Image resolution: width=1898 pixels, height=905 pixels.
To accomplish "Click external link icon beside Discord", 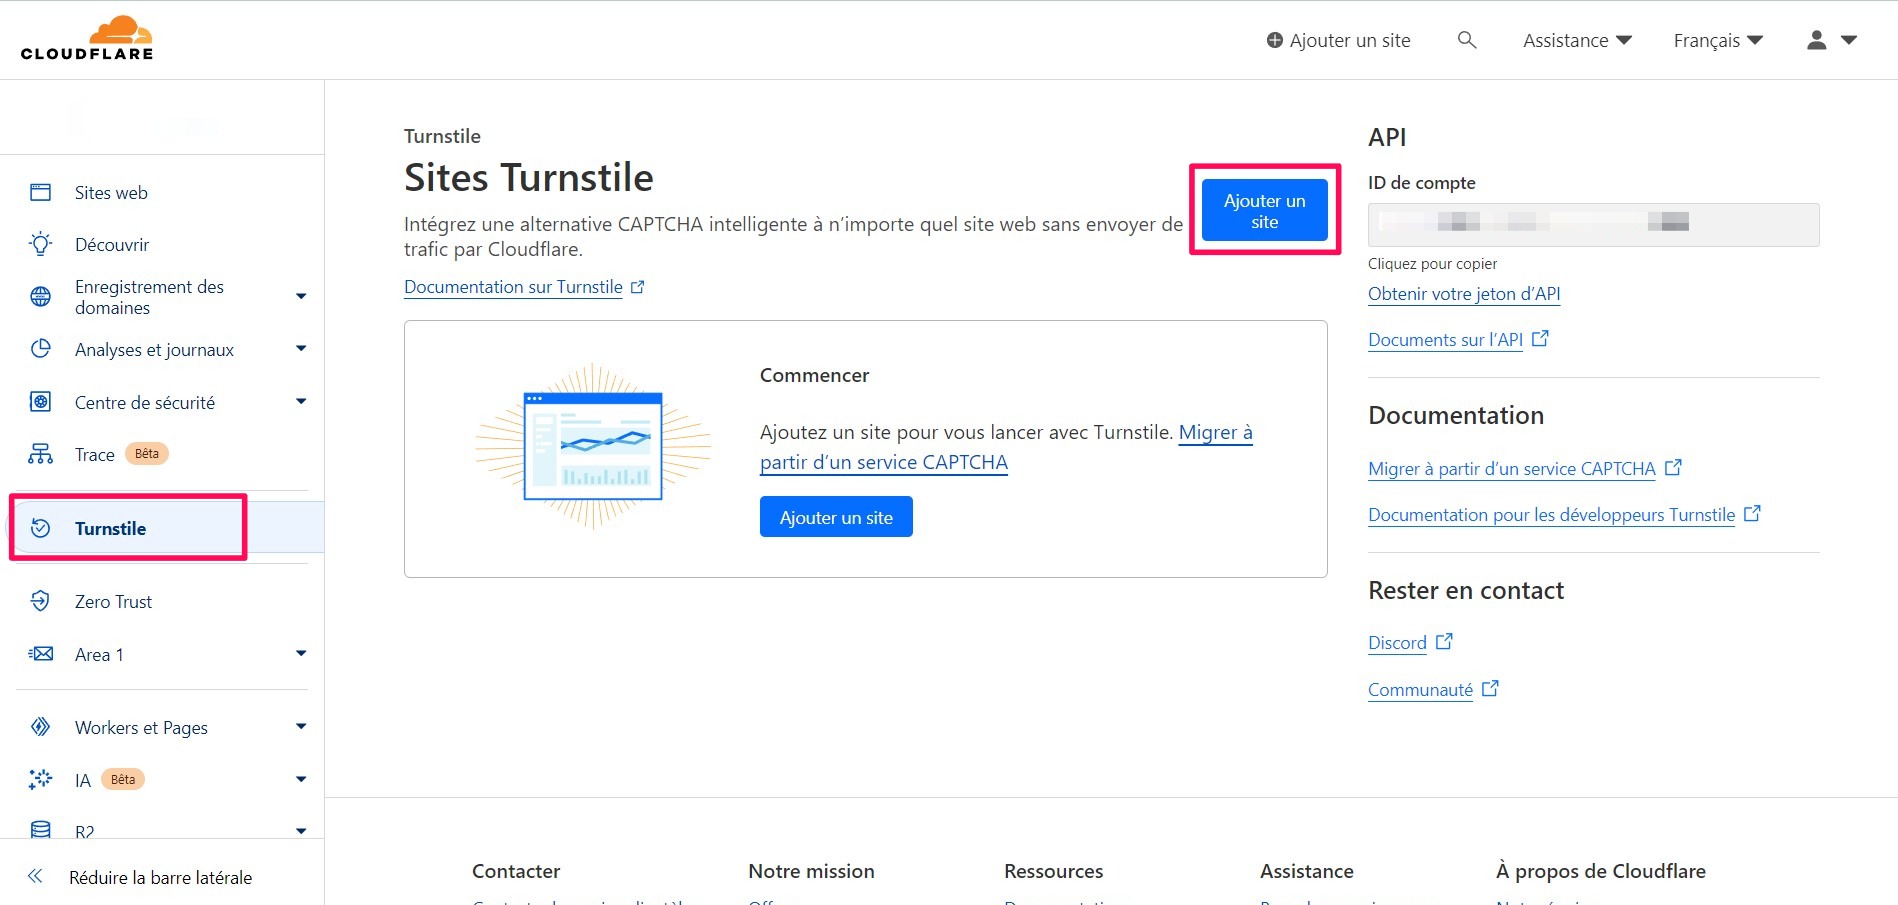I will [1444, 641].
